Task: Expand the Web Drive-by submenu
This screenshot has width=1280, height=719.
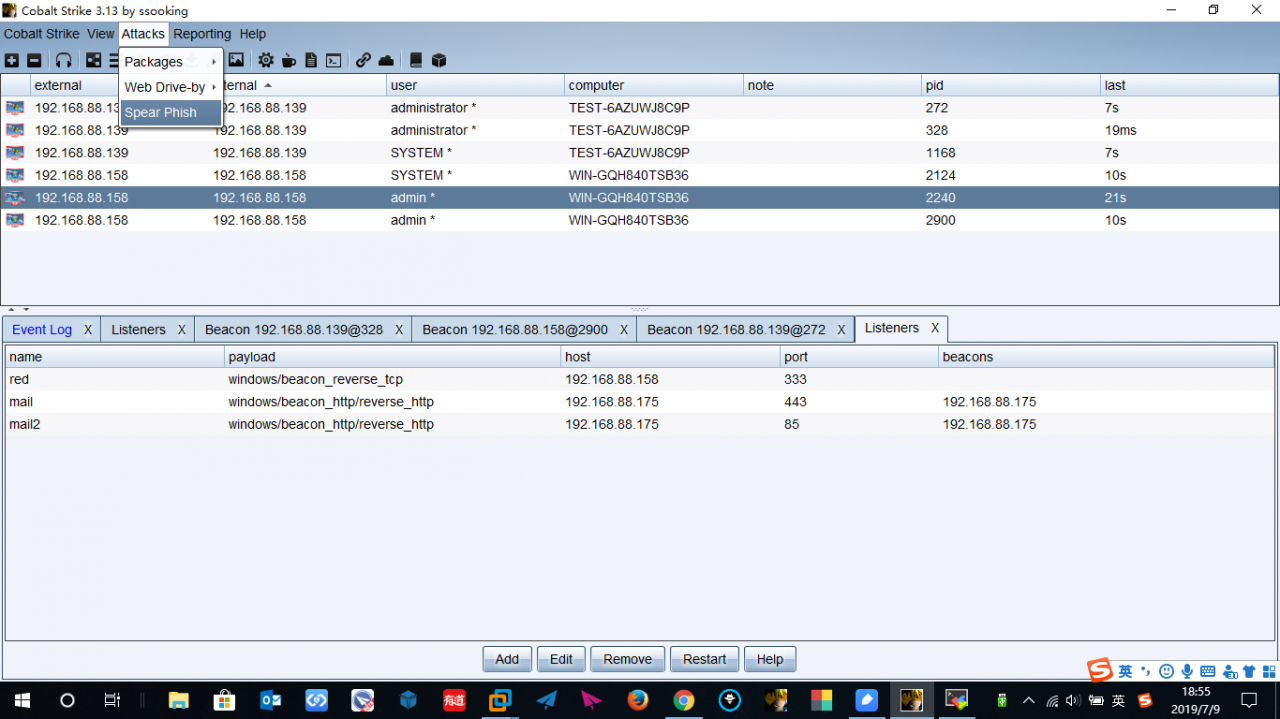Action: tap(171, 87)
